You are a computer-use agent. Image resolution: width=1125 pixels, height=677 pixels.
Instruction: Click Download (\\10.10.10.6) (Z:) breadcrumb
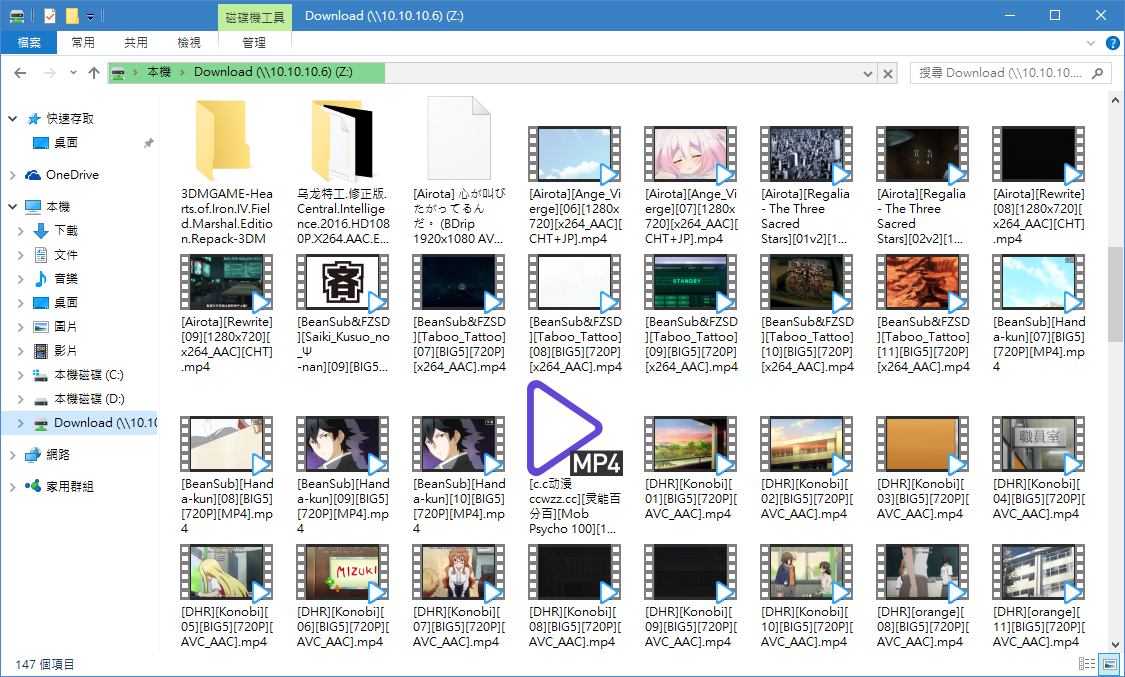pos(273,72)
